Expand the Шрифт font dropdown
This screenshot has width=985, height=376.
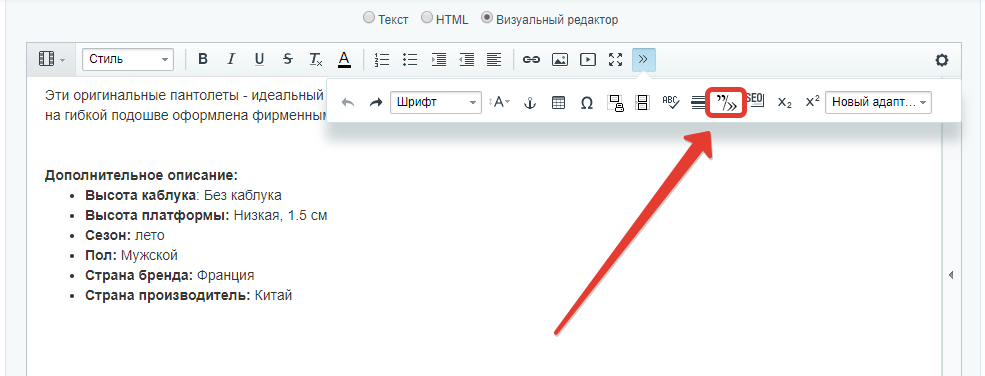436,102
